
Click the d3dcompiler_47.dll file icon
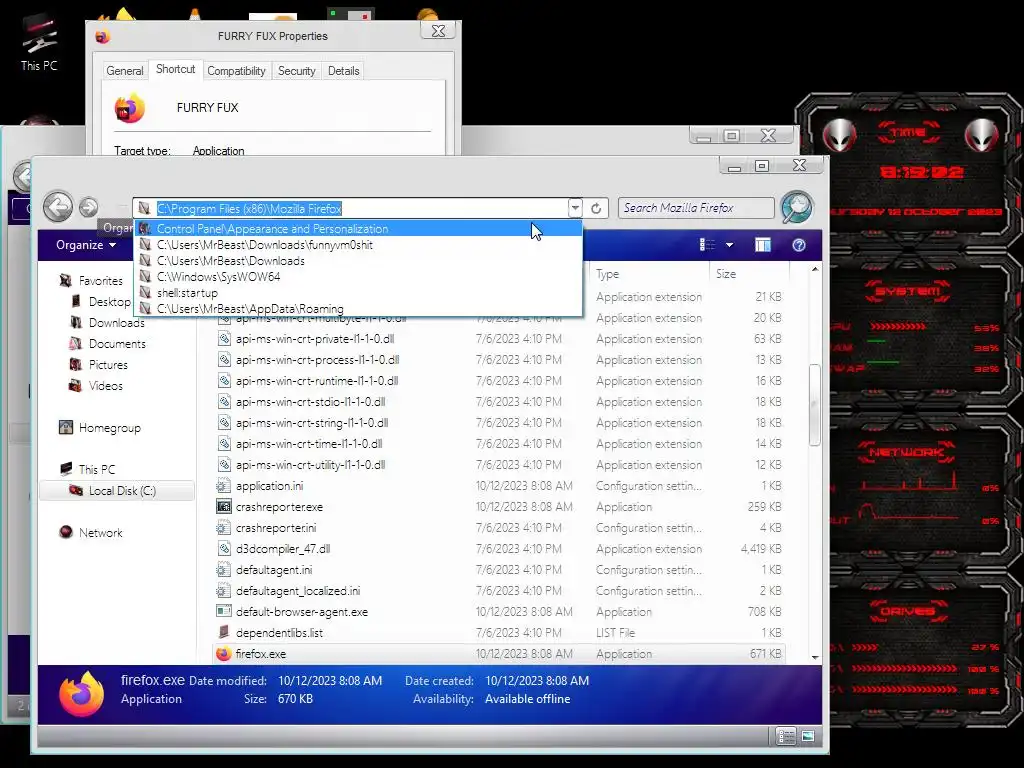[223, 549]
